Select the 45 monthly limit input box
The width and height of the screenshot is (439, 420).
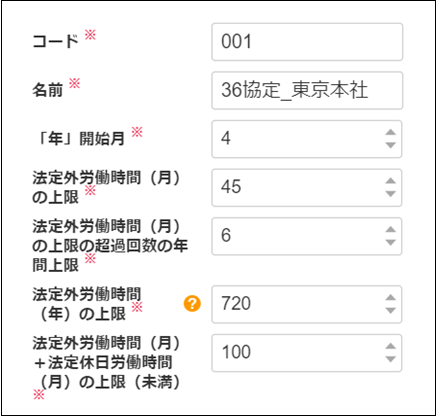tap(307, 188)
